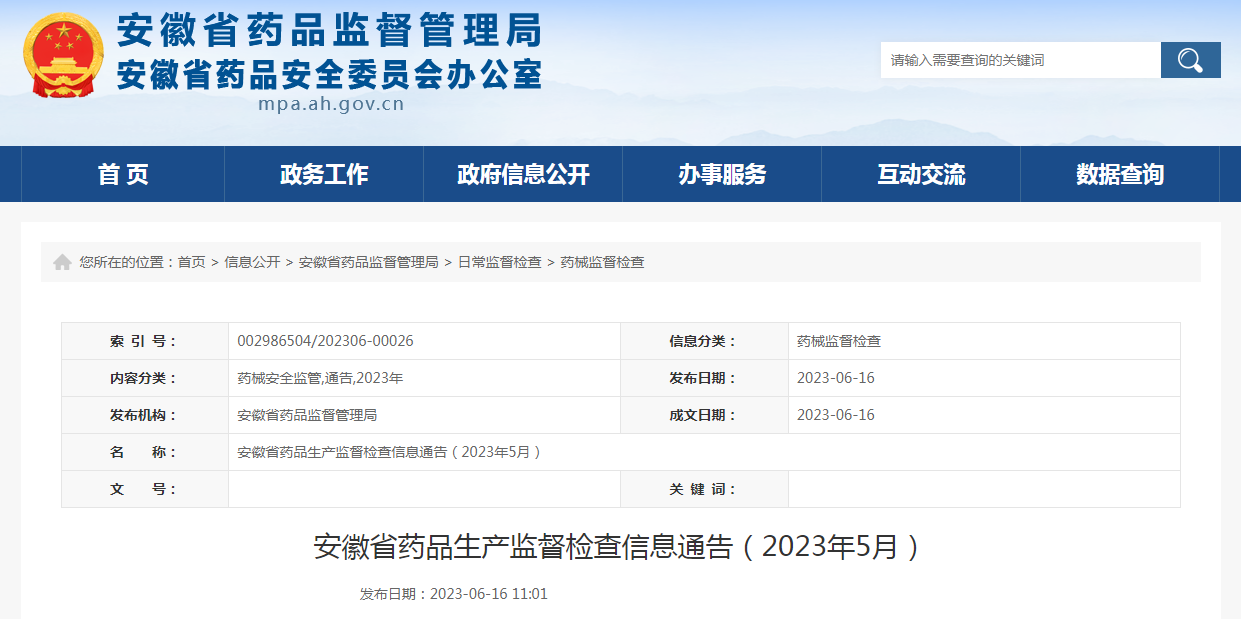The width and height of the screenshot is (1241, 619).
Task: Click the 信息公开 breadcrumb link
Action: [x=252, y=262]
